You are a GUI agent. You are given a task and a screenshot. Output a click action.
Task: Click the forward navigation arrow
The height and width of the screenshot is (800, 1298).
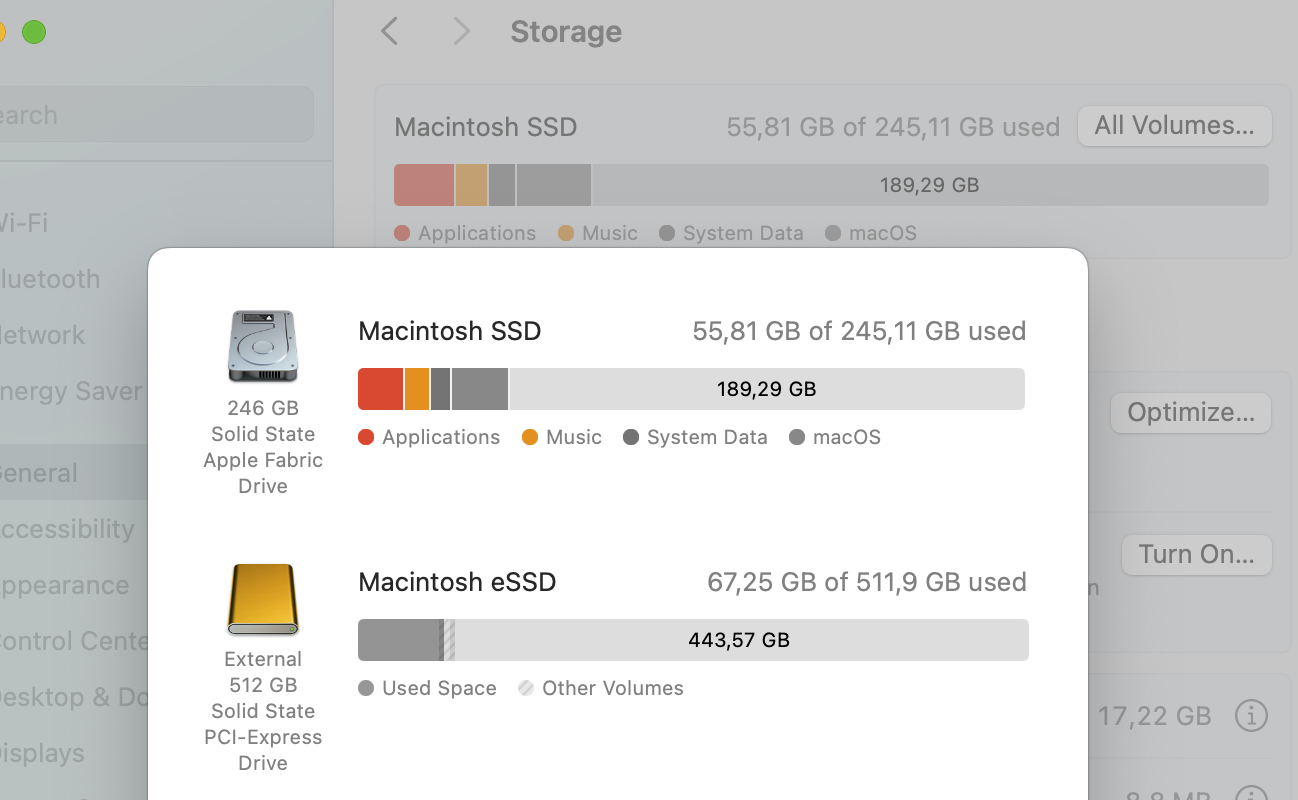coord(461,31)
